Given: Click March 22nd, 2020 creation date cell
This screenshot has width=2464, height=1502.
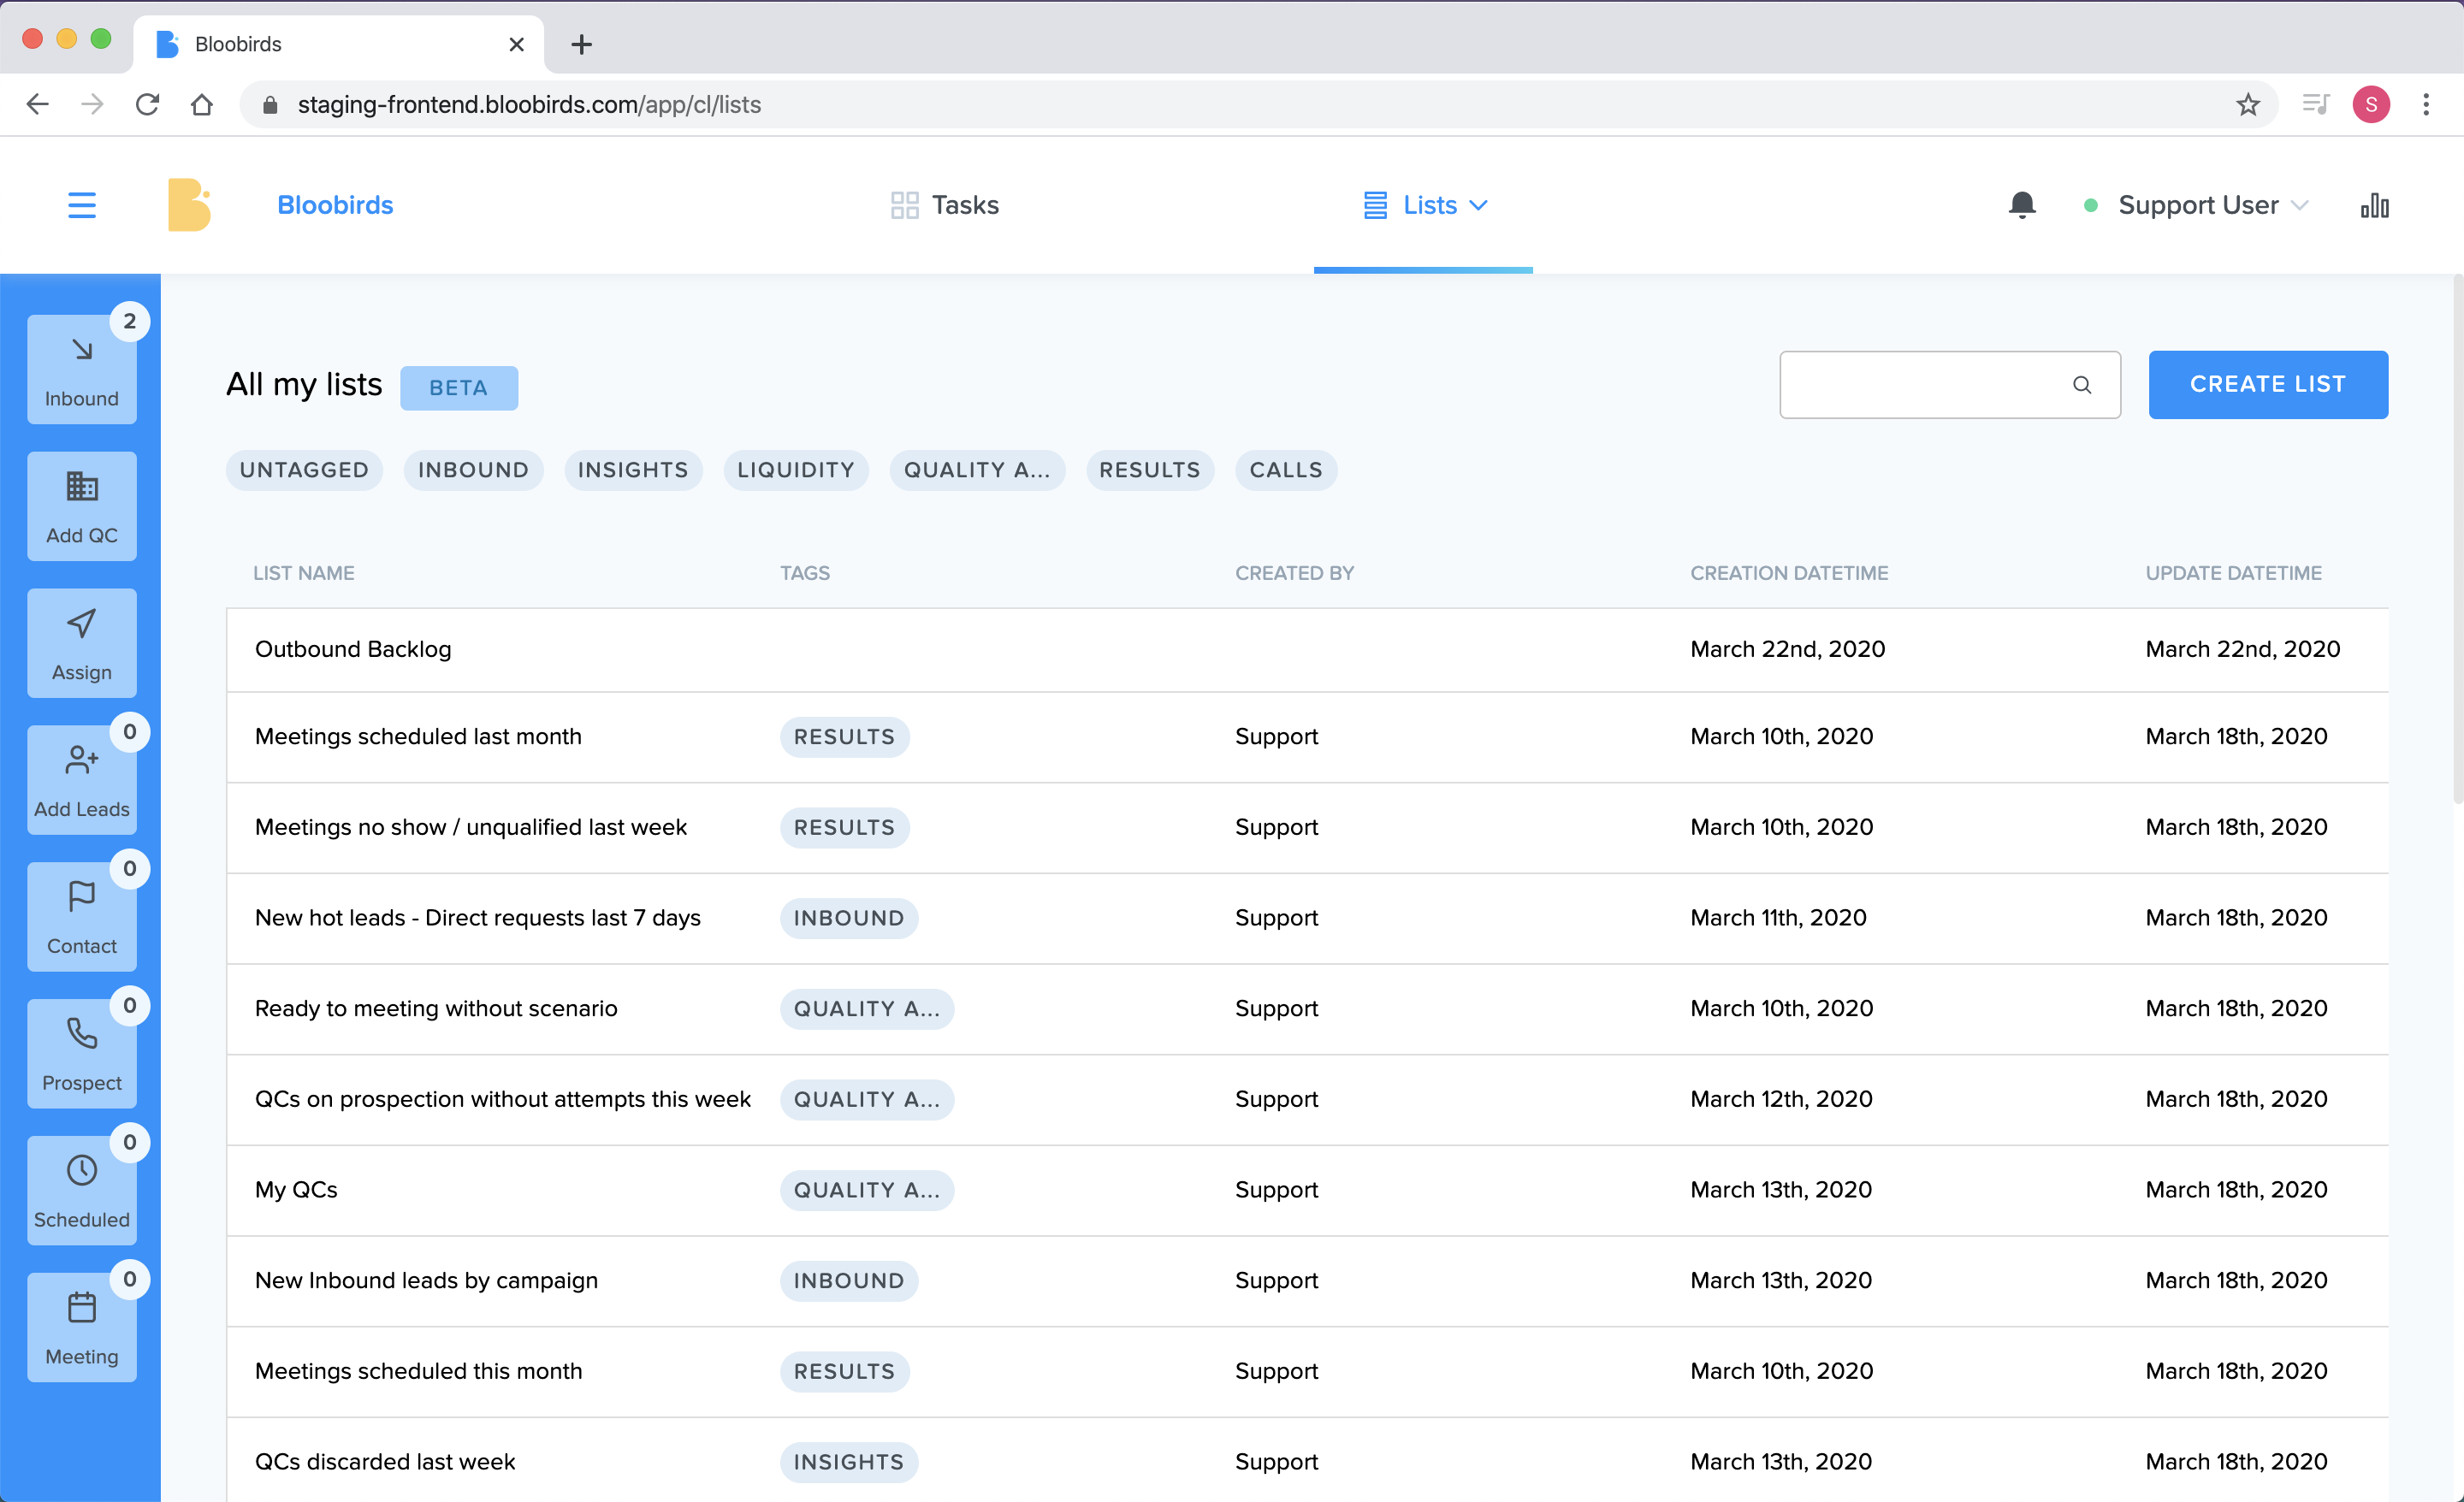Looking at the screenshot, I should 1788,649.
